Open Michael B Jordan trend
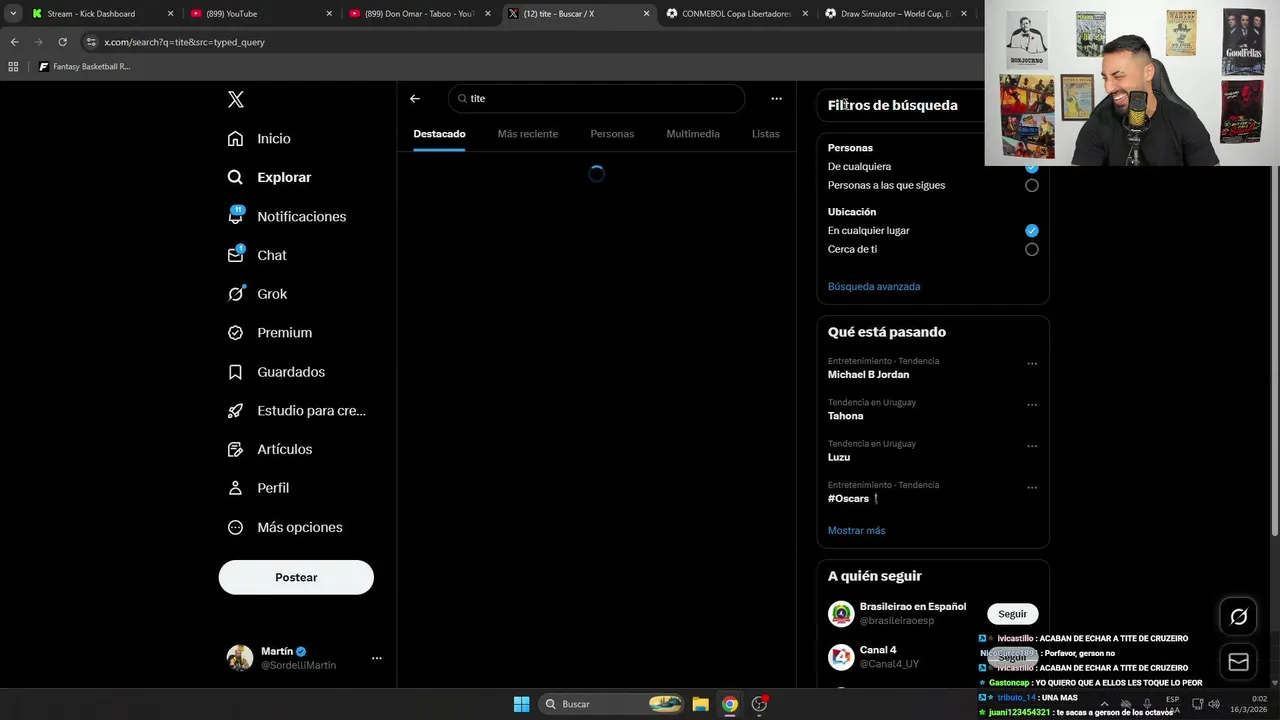Viewport: 1280px width, 720px height. point(868,375)
